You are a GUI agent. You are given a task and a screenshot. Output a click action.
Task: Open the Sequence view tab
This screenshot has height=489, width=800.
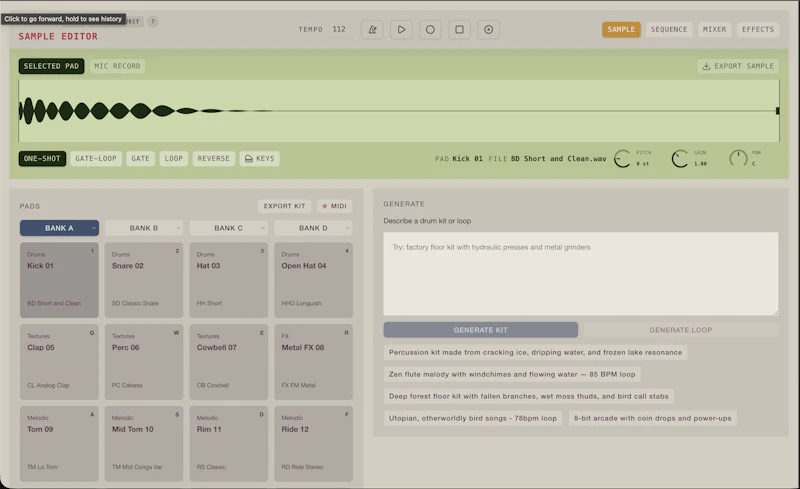pos(669,30)
